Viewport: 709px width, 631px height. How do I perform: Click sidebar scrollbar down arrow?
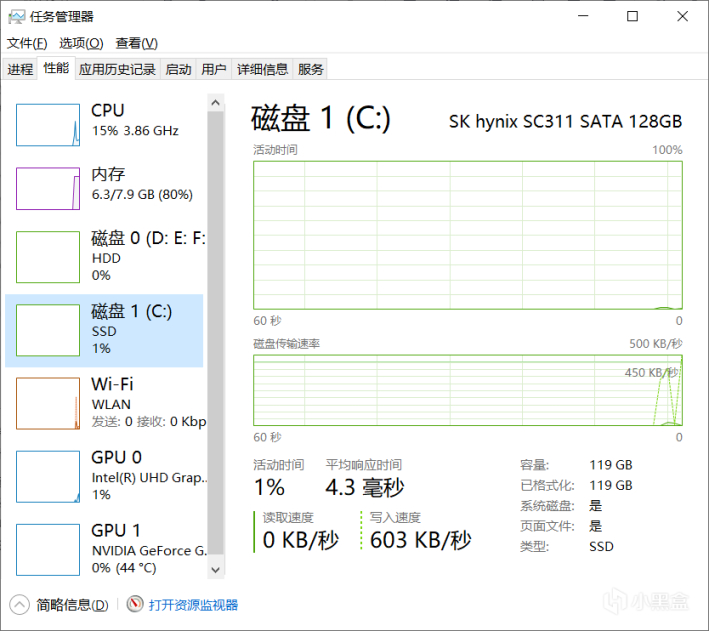pyautogui.click(x=216, y=569)
